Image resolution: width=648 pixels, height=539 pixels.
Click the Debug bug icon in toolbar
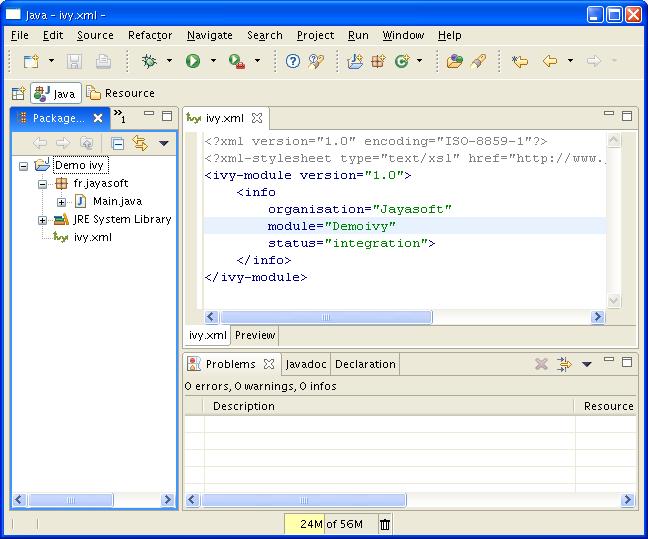tap(149, 61)
